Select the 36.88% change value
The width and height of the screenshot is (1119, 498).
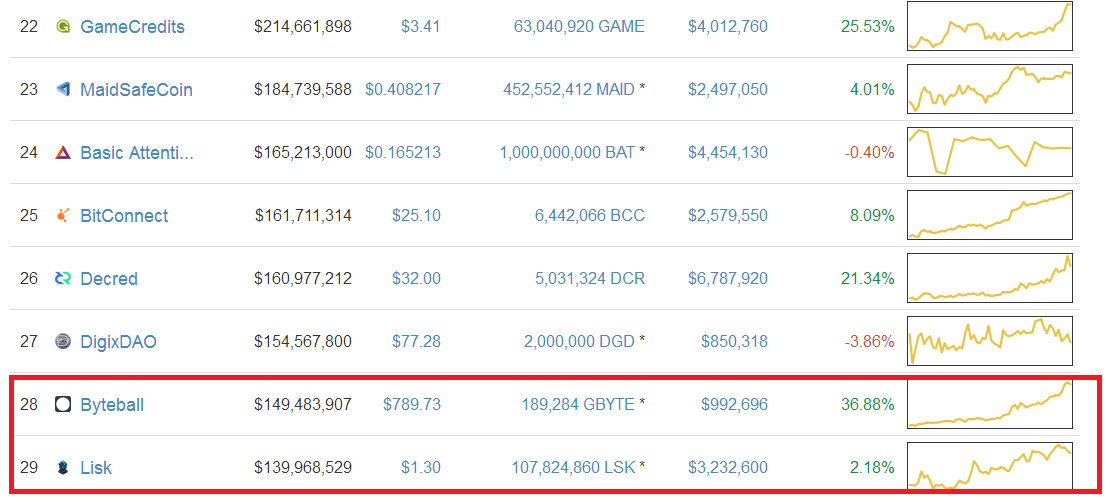tap(868, 405)
